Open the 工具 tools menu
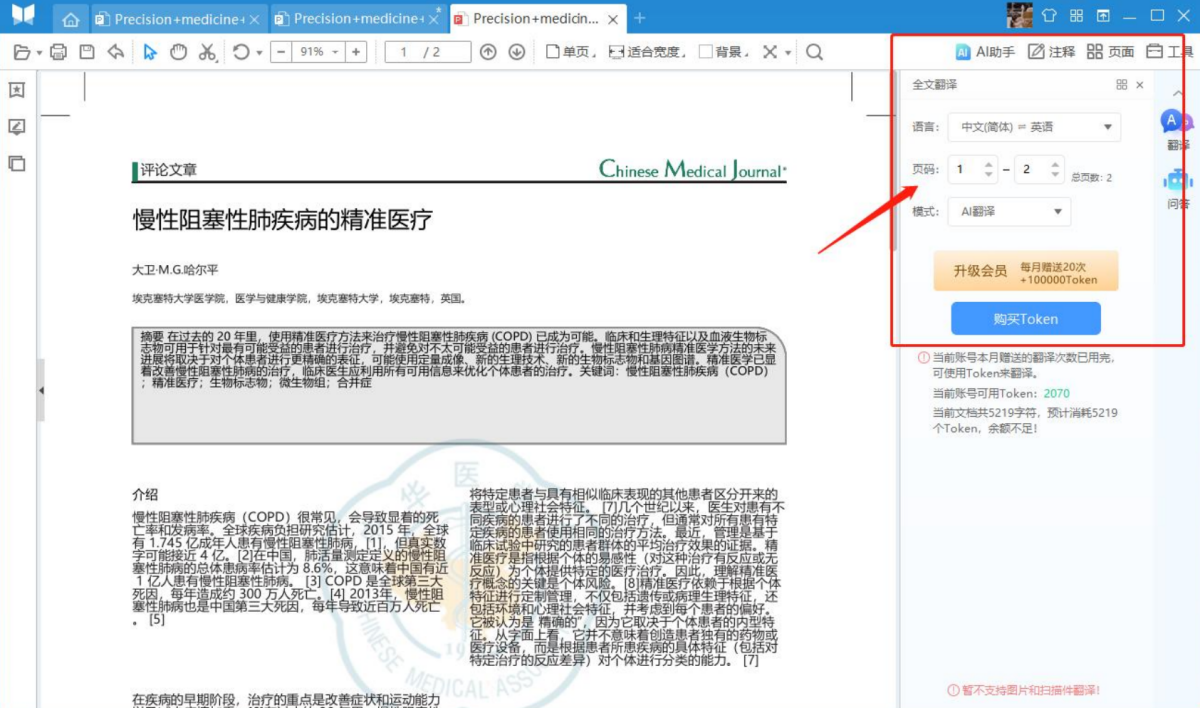 tap(1170, 52)
